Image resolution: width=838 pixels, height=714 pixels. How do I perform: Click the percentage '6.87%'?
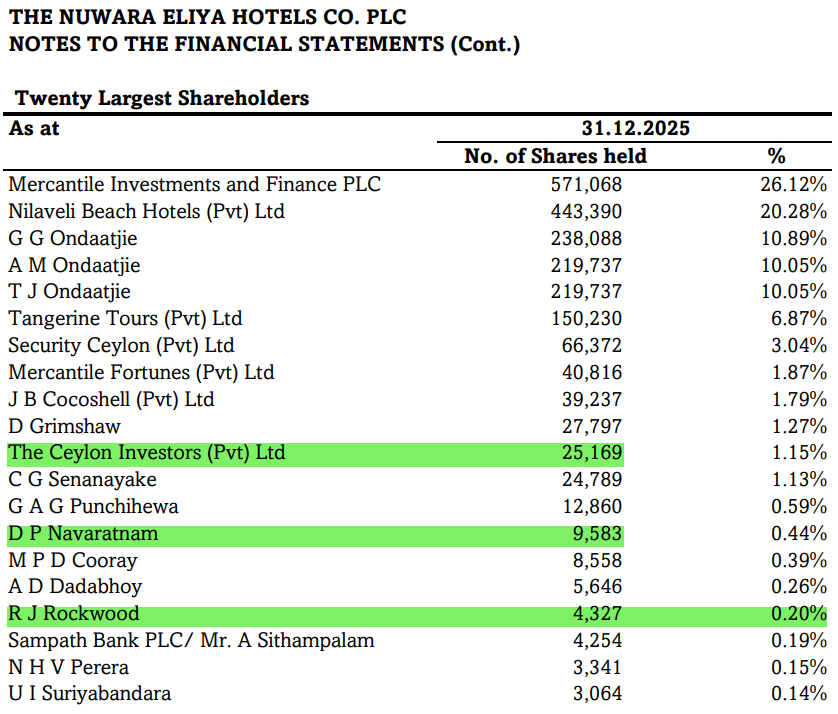coord(799,319)
